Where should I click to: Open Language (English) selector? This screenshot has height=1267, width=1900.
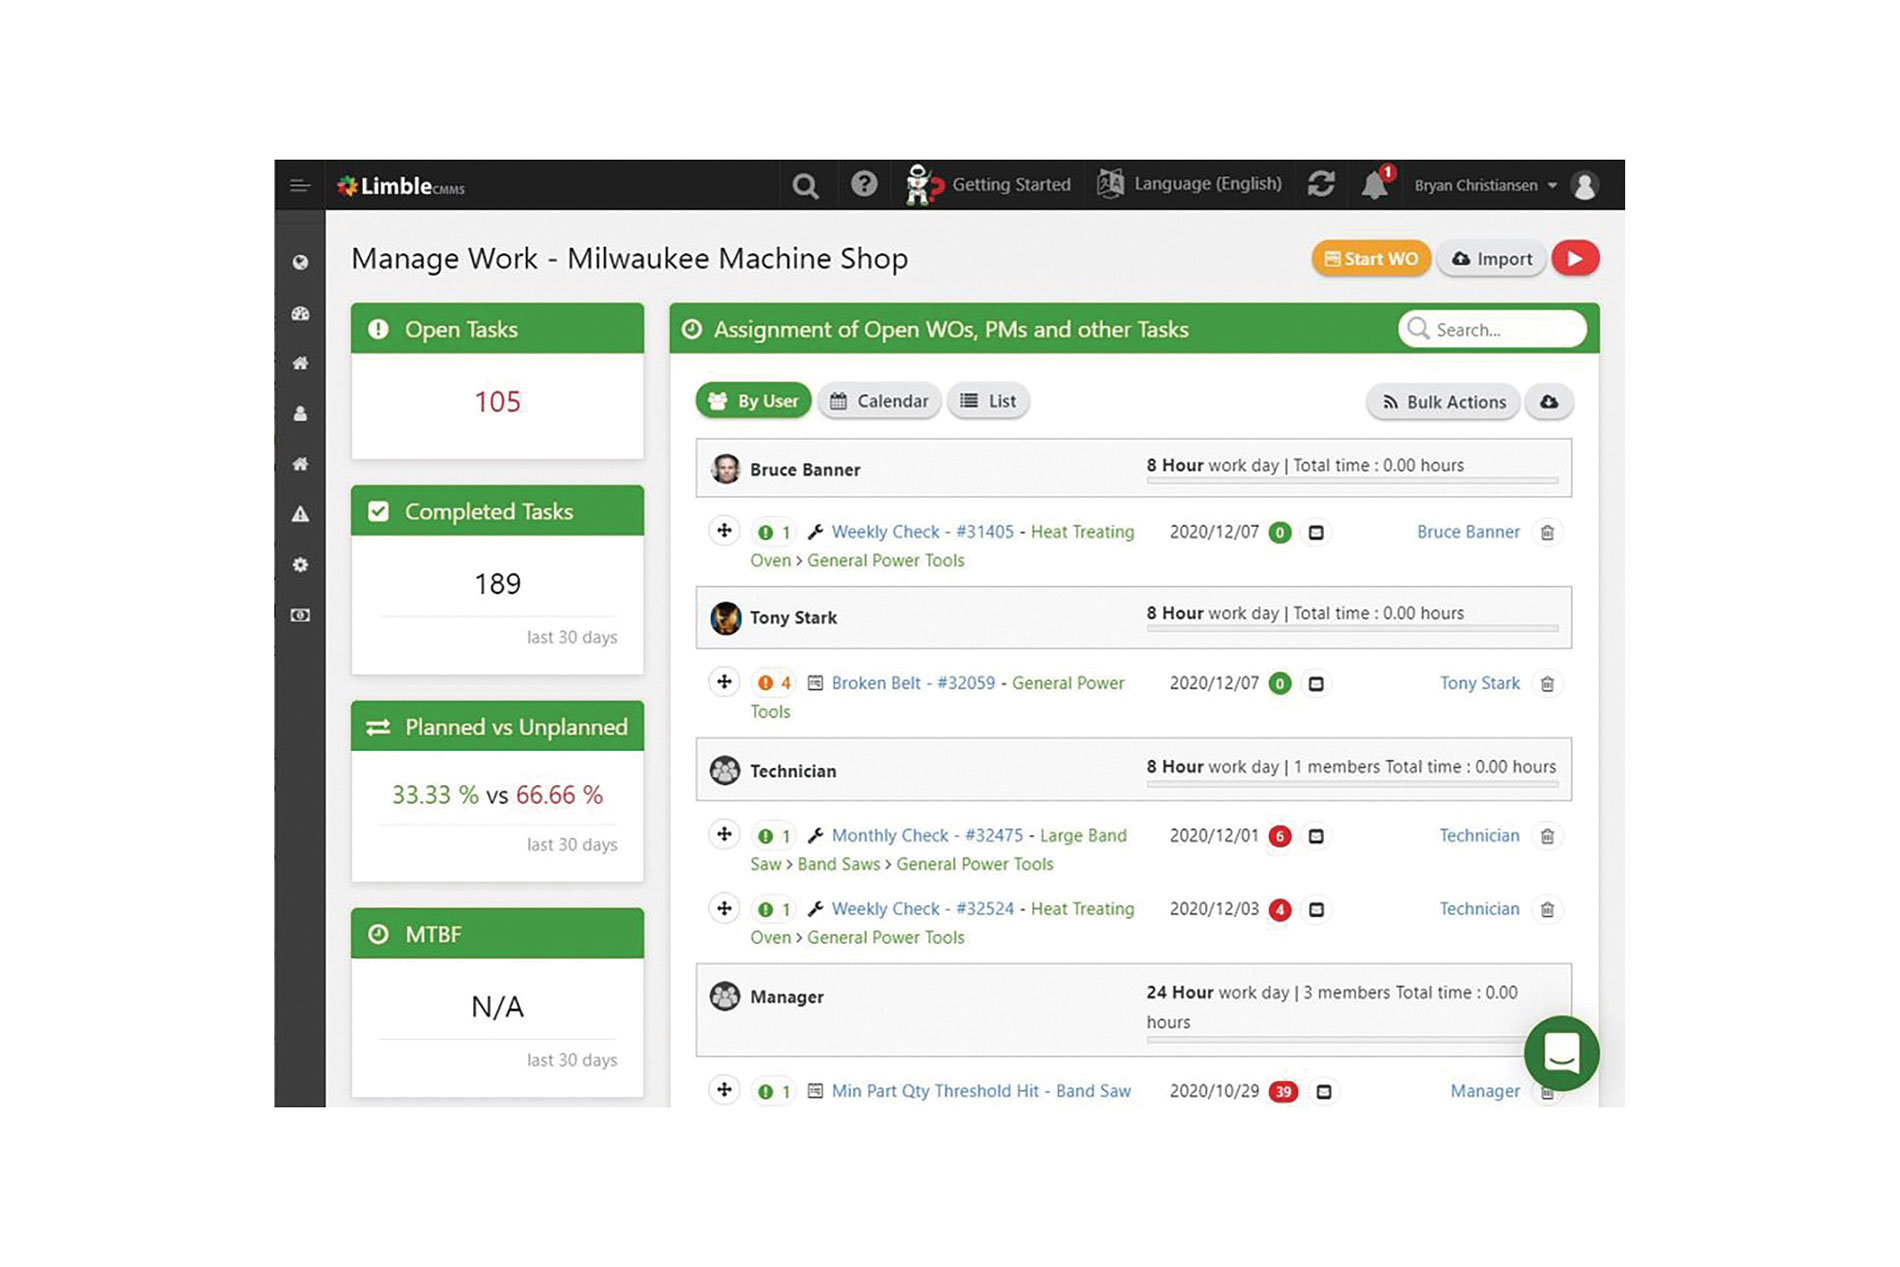1190,184
